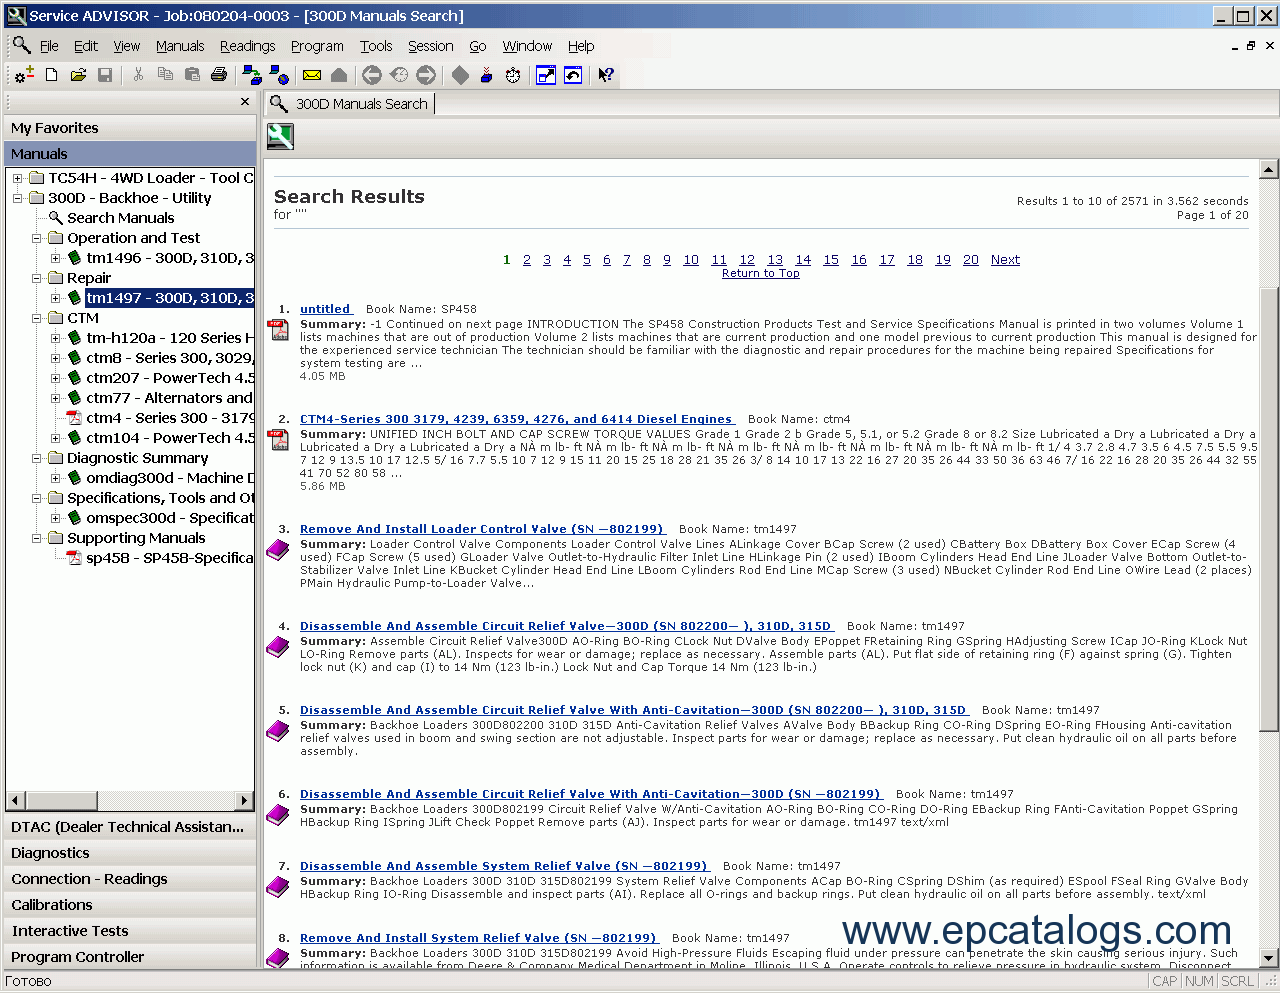Select sp458 - SP458-Specifica tree item
Image resolution: width=1280 pixels, height=993 pixels.
(169, 558)
